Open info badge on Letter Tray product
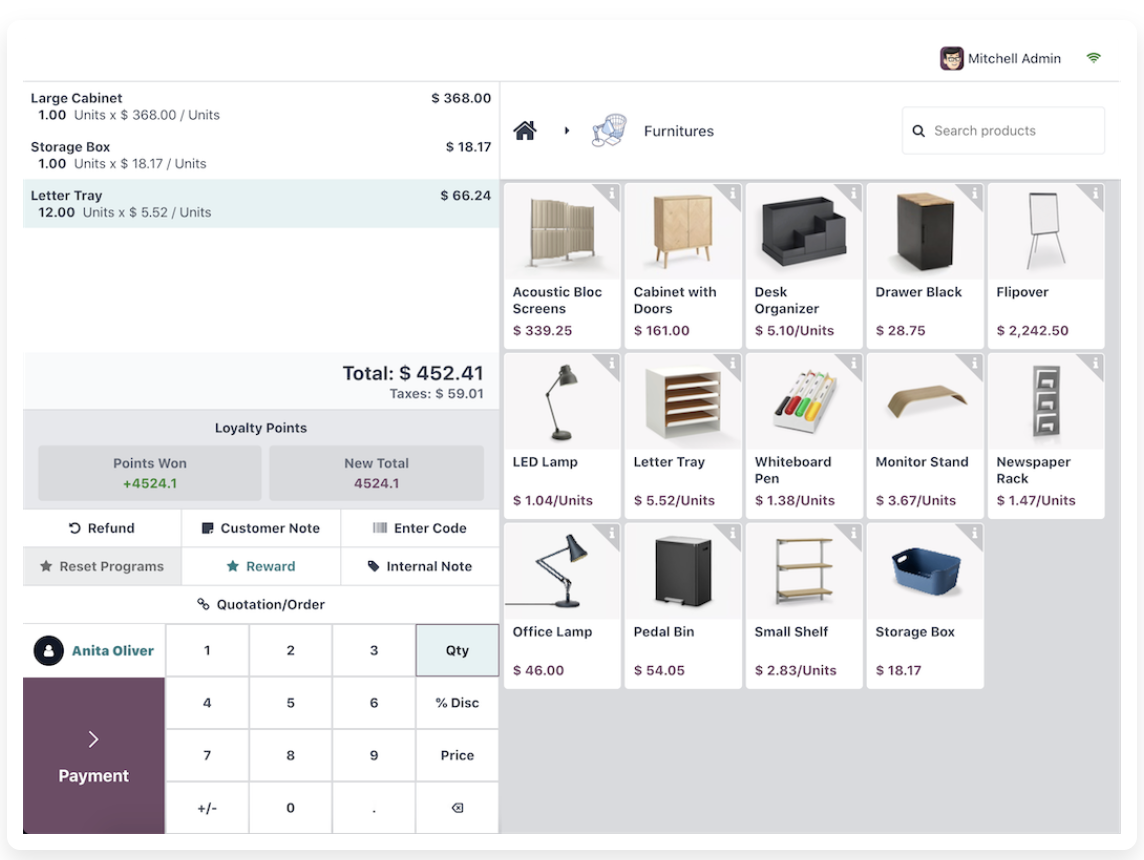This screenshot has width=1144, height=860. [733, 363]
